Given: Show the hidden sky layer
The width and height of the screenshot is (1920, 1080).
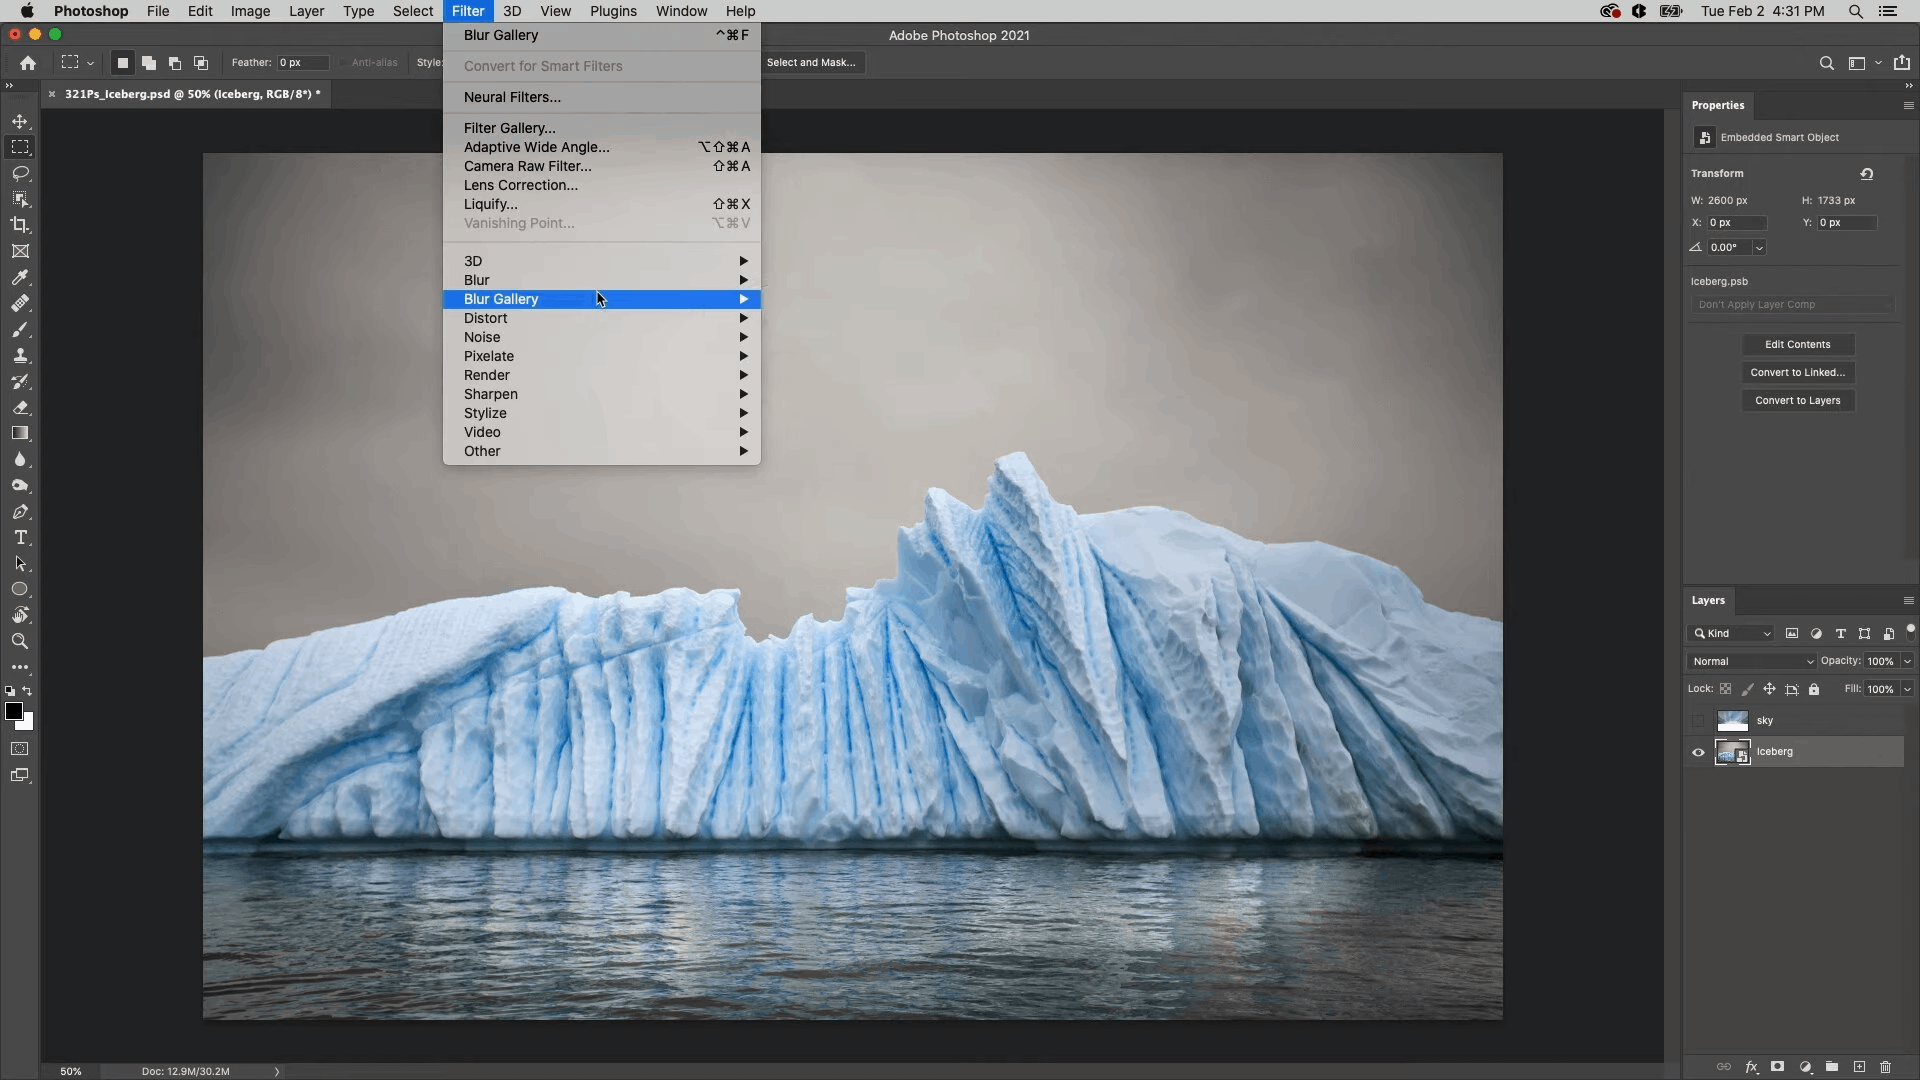Looking at the screenshot, I should pyautogui.click(x=1698, y=721).
